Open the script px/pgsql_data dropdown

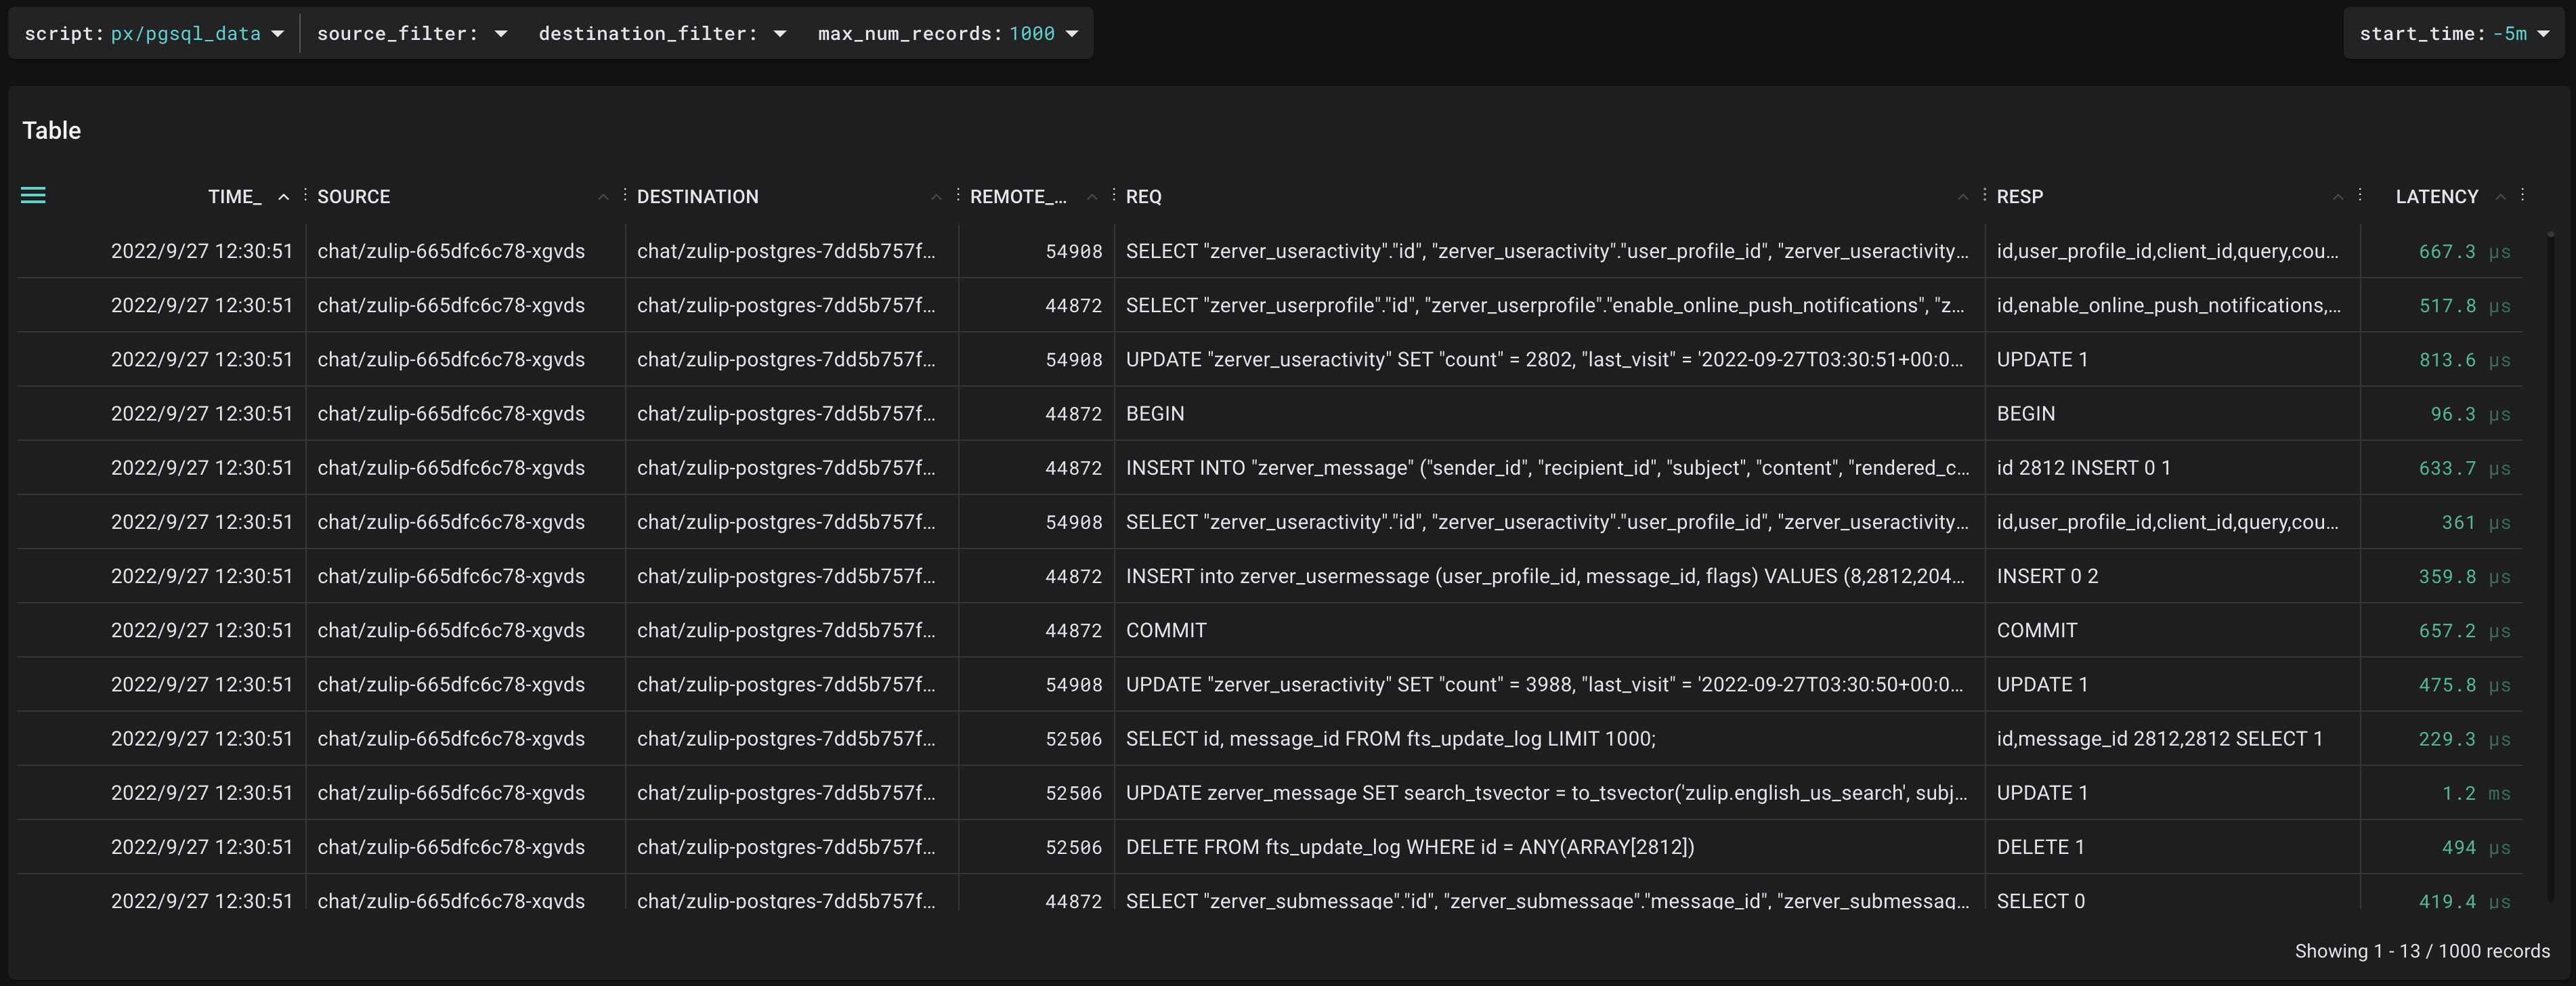pyautogui.click(x=154, y=33)
